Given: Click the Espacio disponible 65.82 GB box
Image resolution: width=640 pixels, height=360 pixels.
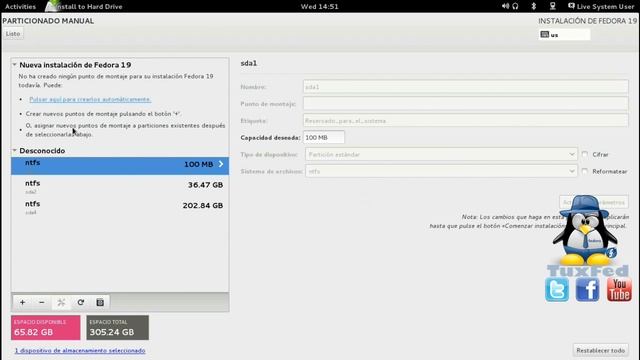Looking at the screenshot, I should click(46, 327).
